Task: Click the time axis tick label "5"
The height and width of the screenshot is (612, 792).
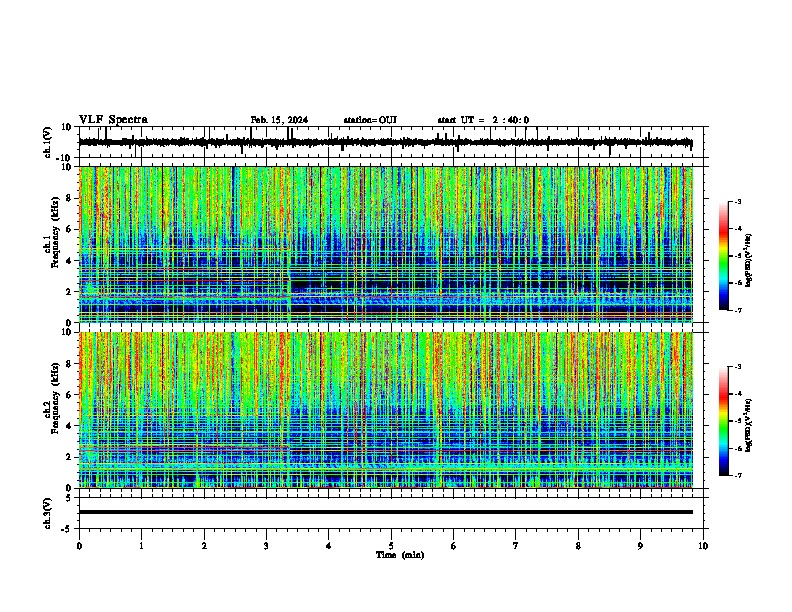Action: [391, 546]
